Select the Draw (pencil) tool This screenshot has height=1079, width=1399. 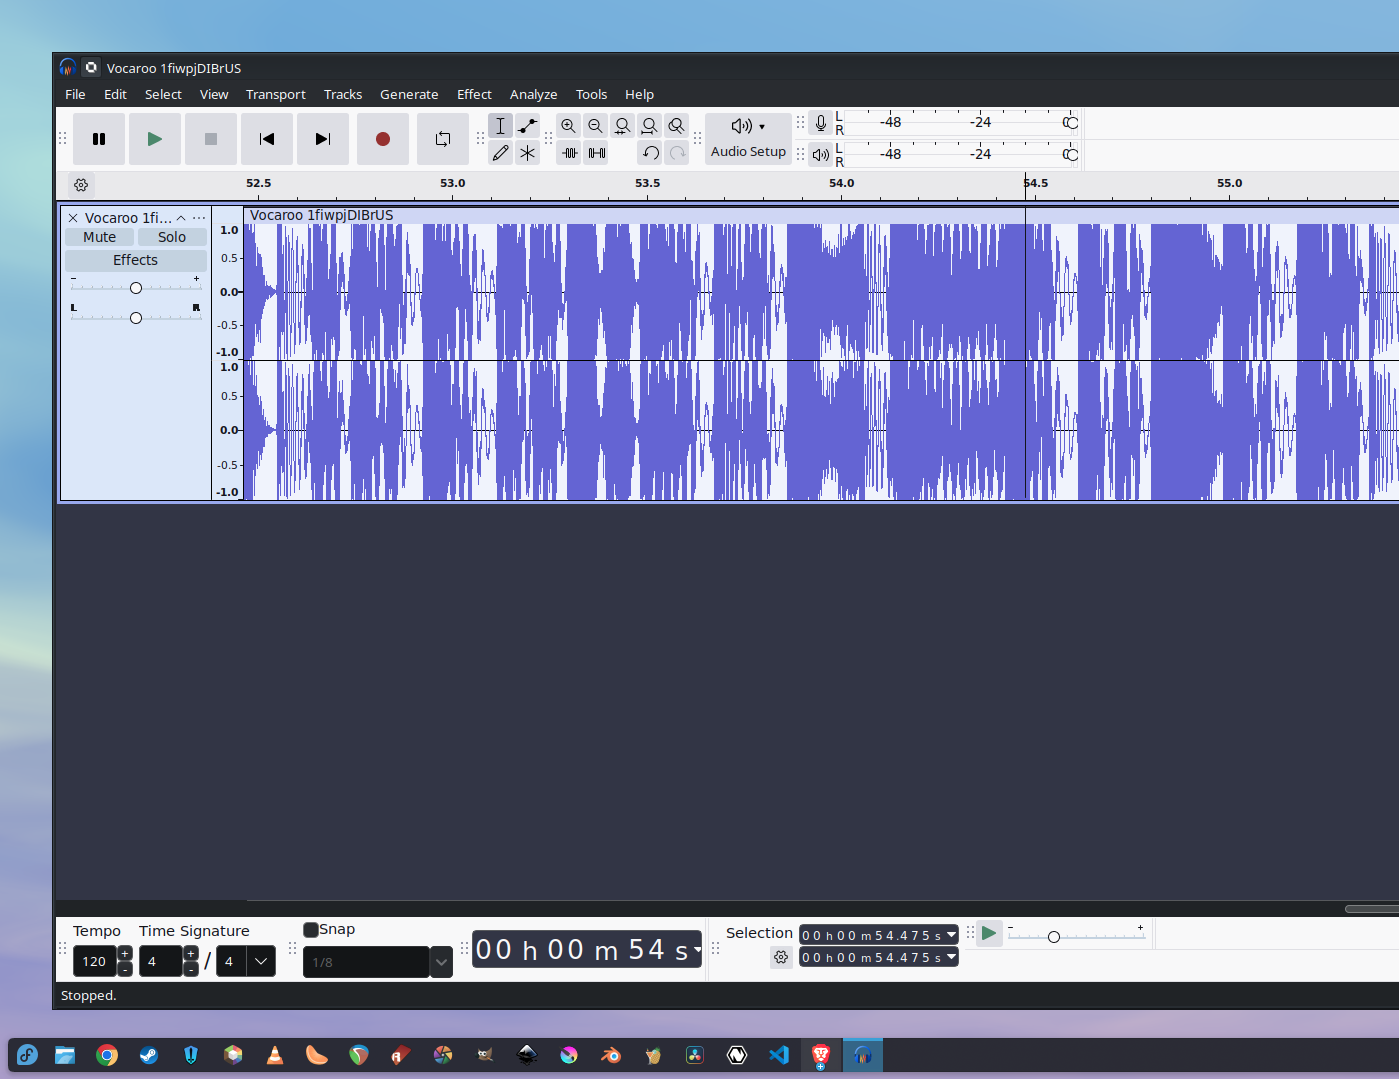point(501,153)
